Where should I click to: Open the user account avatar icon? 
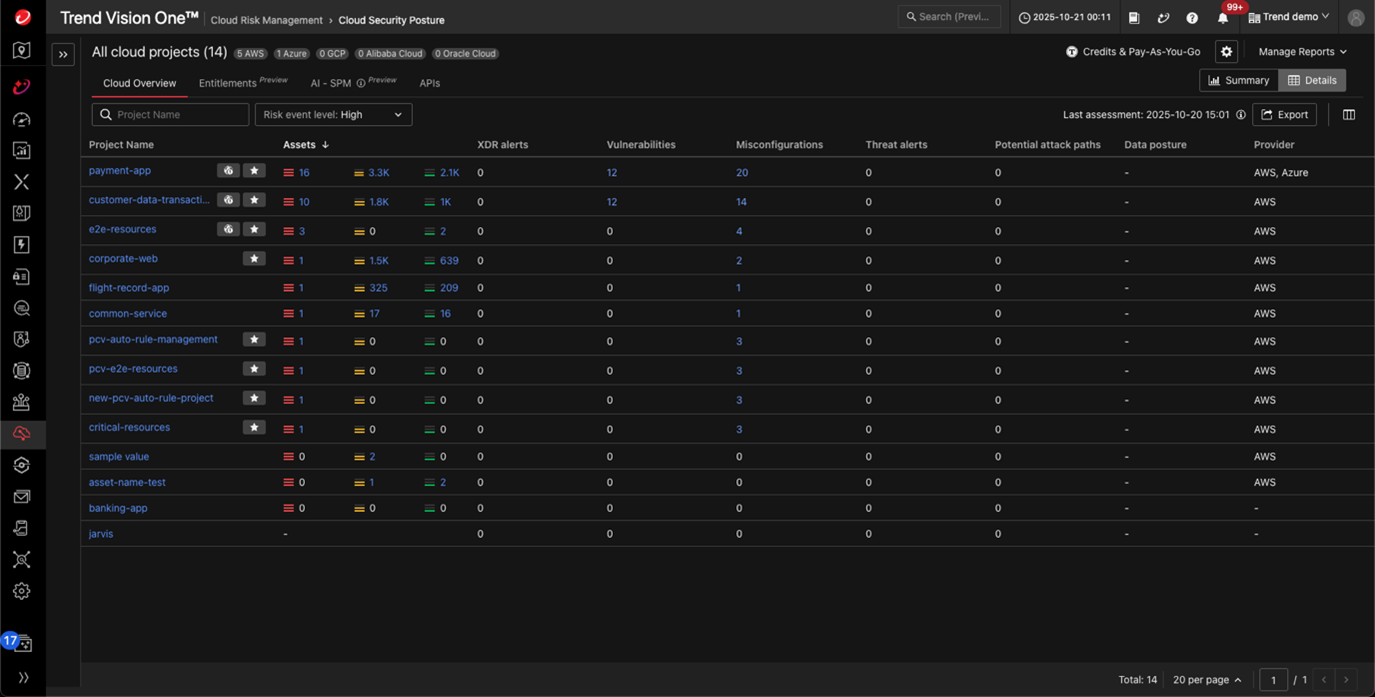click(1355, 18)
